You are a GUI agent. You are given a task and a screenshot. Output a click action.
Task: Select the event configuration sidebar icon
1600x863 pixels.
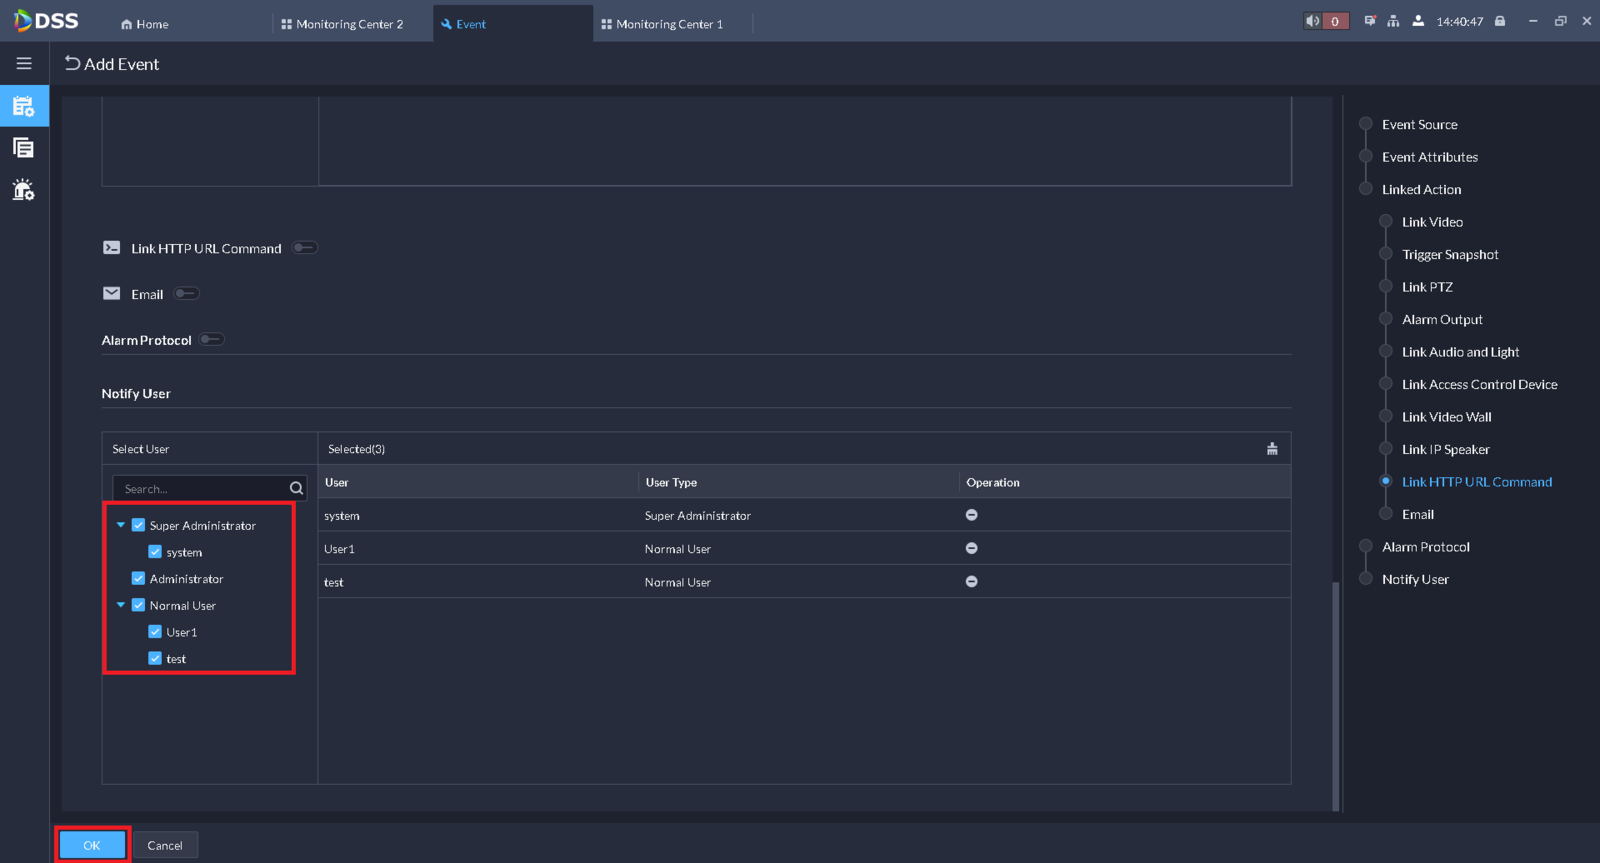coord(24,106)
